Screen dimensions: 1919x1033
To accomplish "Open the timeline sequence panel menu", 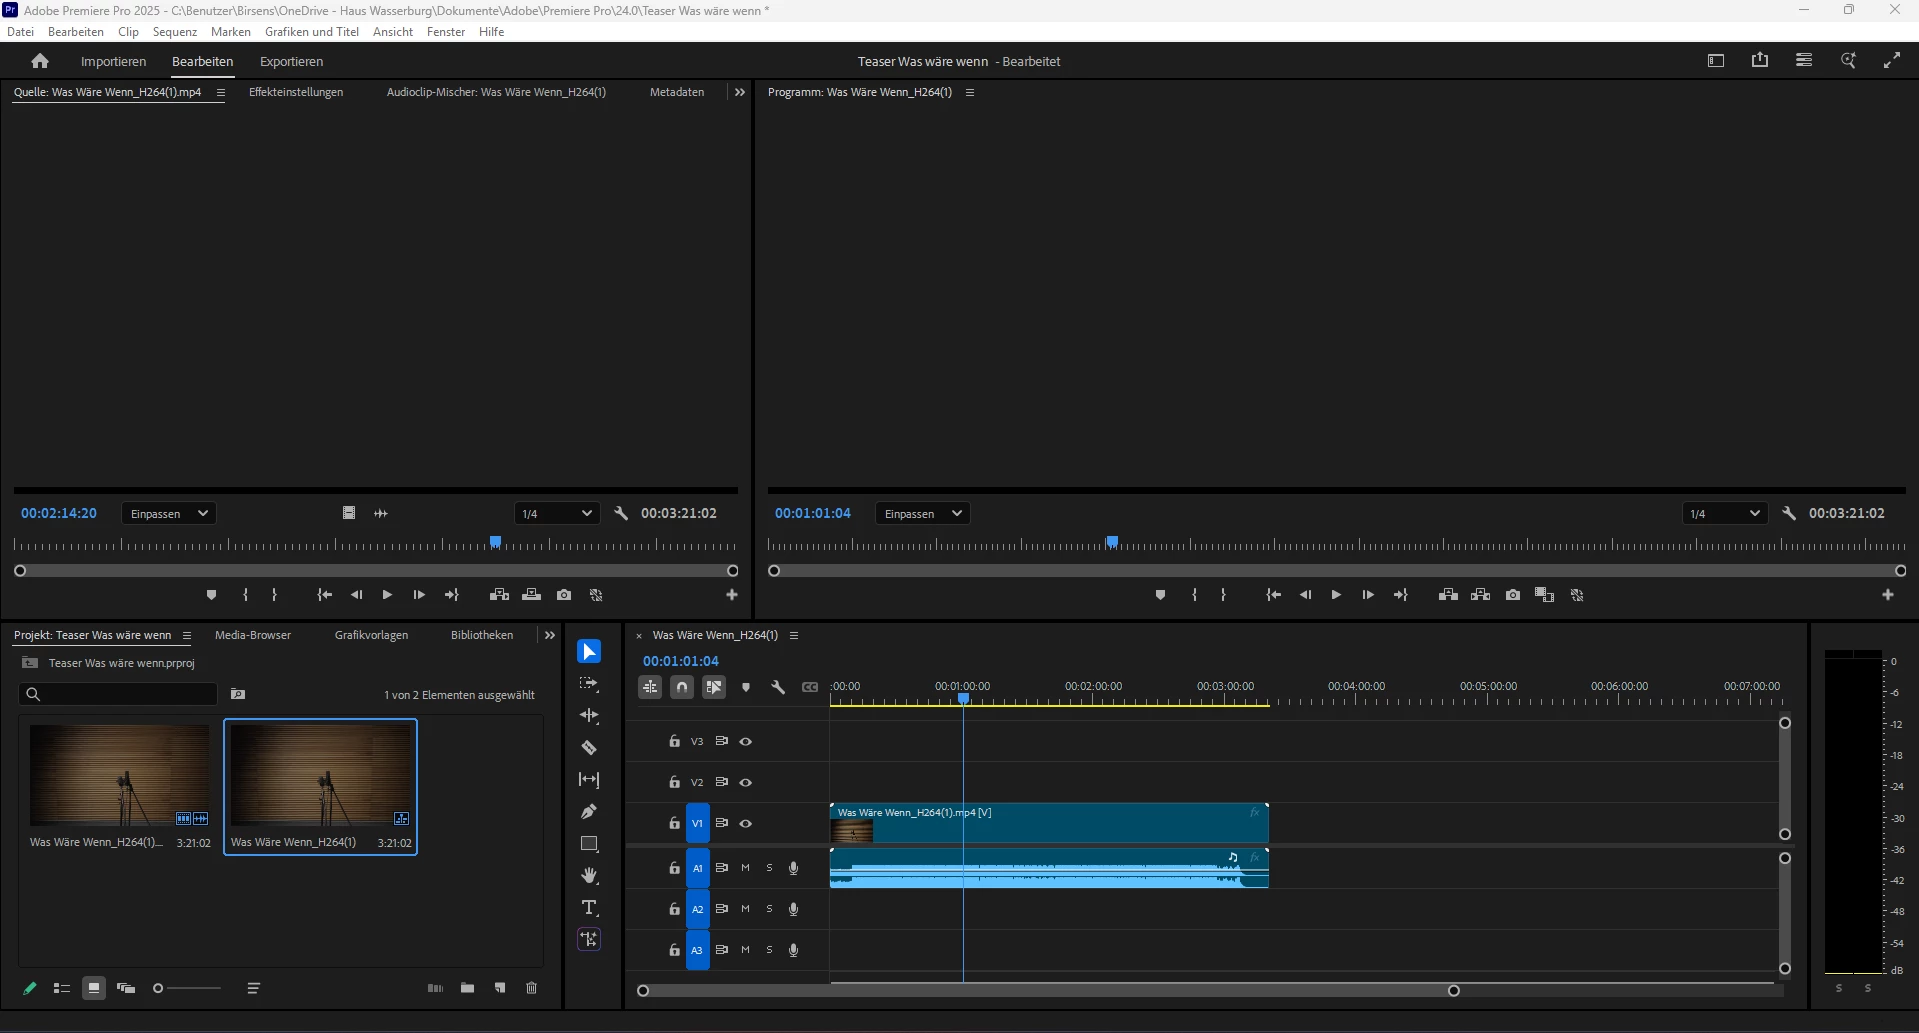I will click(794, 636).
